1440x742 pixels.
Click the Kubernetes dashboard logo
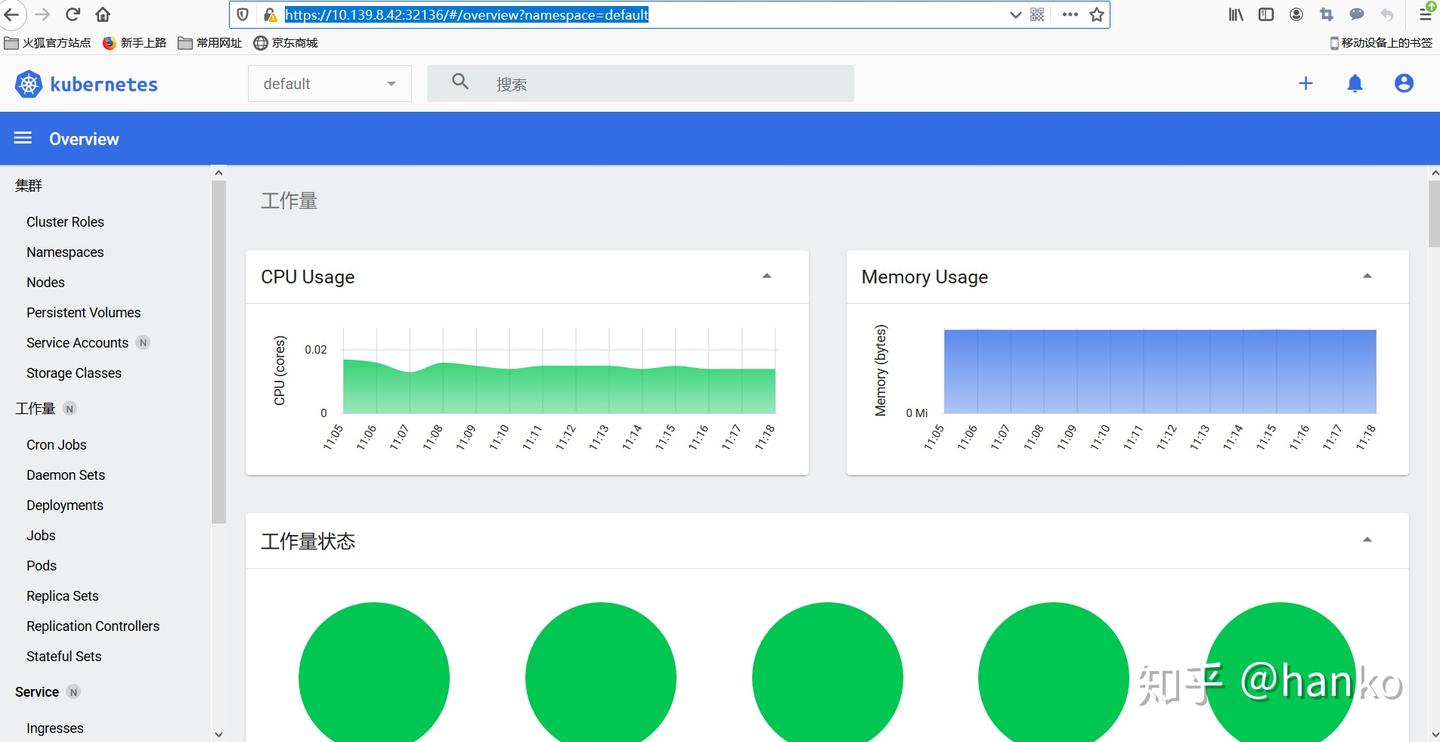pos(85,84)
